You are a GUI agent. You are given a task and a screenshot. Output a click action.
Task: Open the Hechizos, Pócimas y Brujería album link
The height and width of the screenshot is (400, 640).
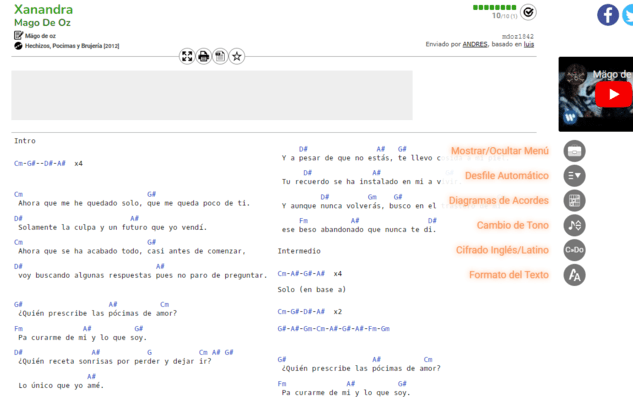(72, 46)
